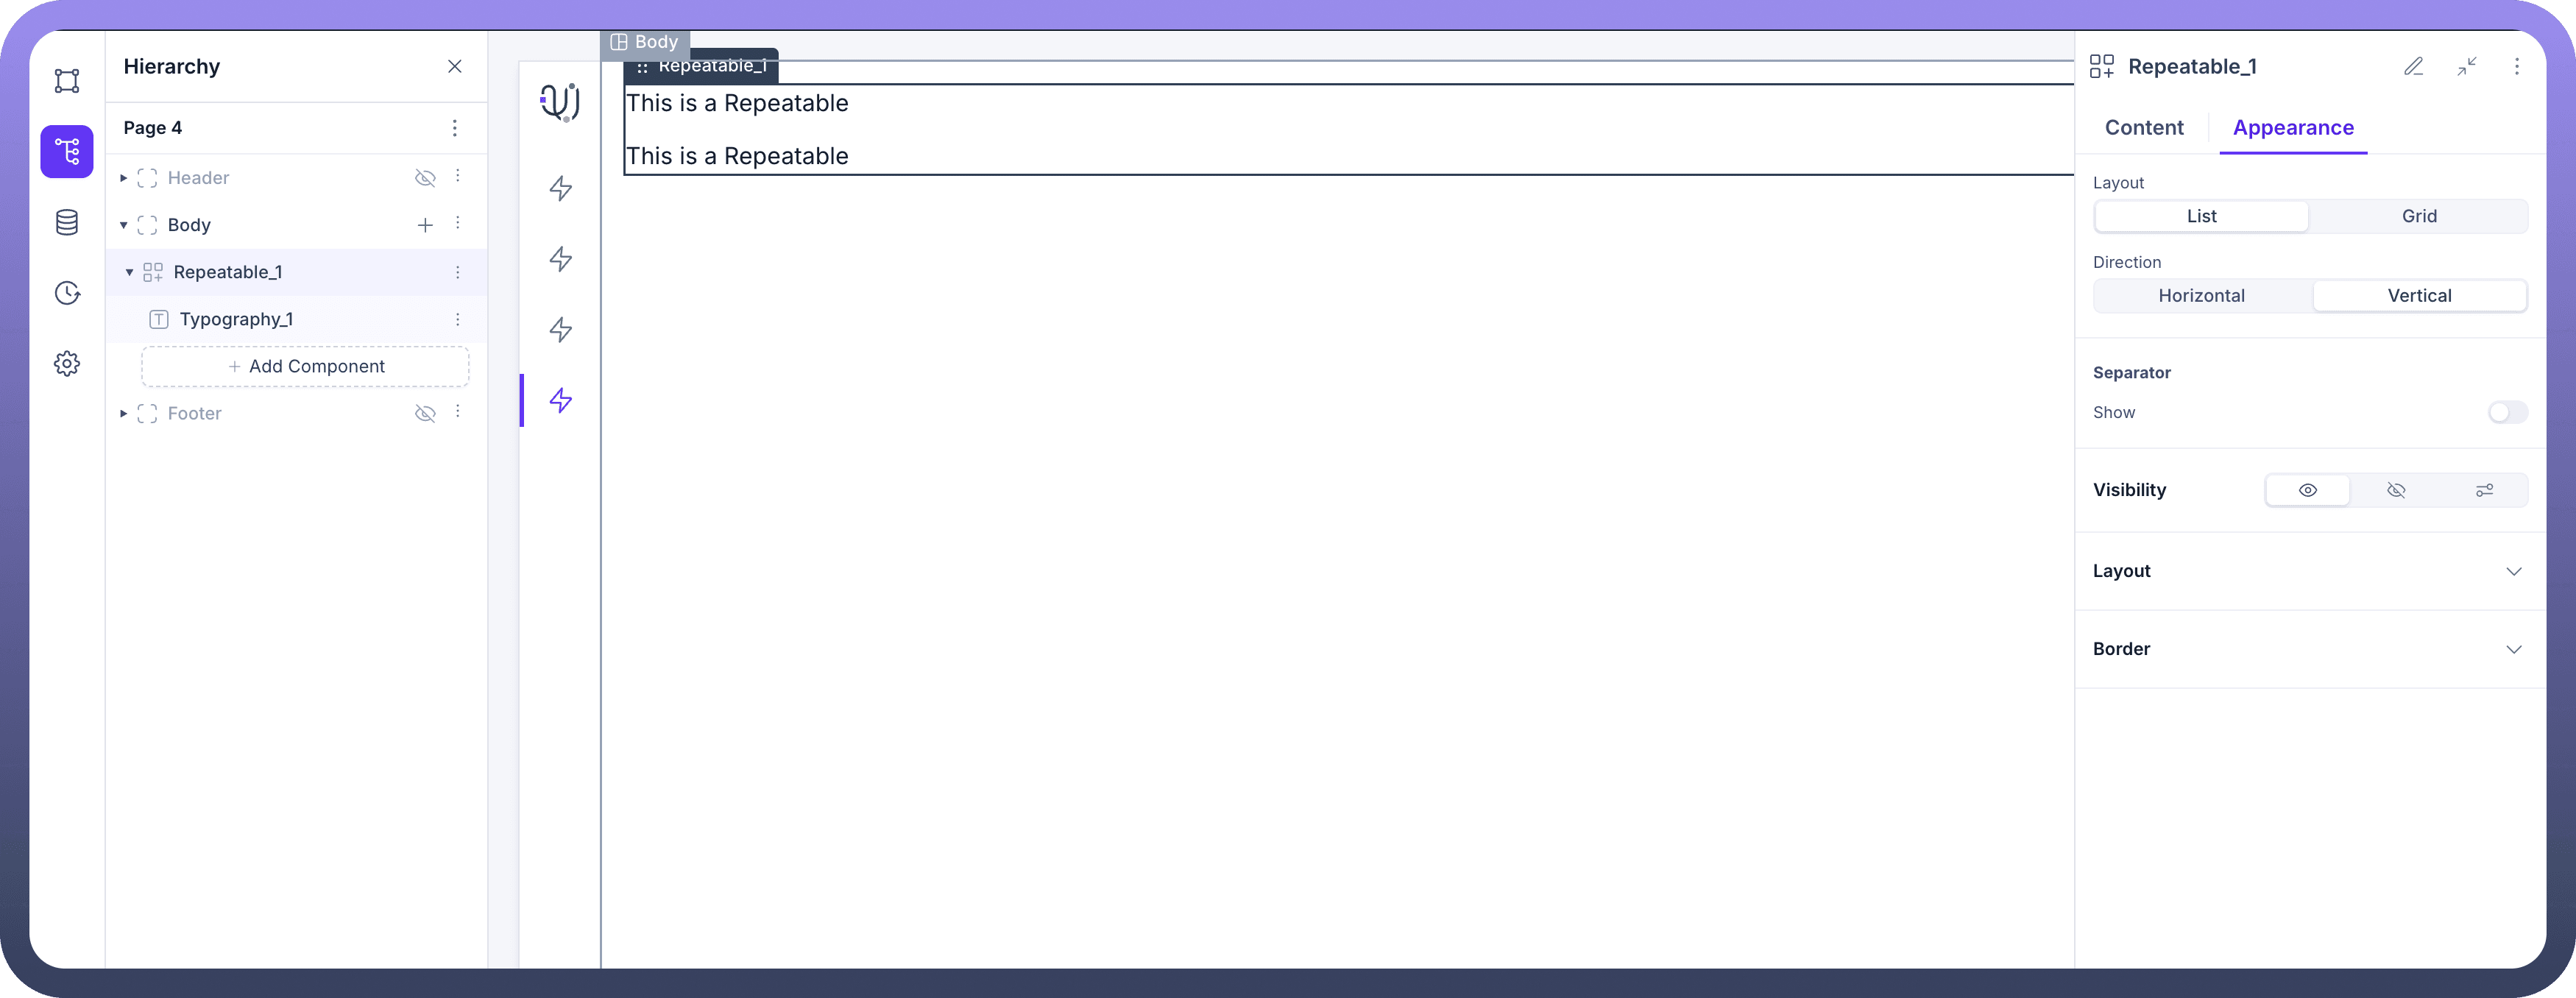Expand the Footer tree node arrow
2576x998 pixels.
[x=123, y=414]
